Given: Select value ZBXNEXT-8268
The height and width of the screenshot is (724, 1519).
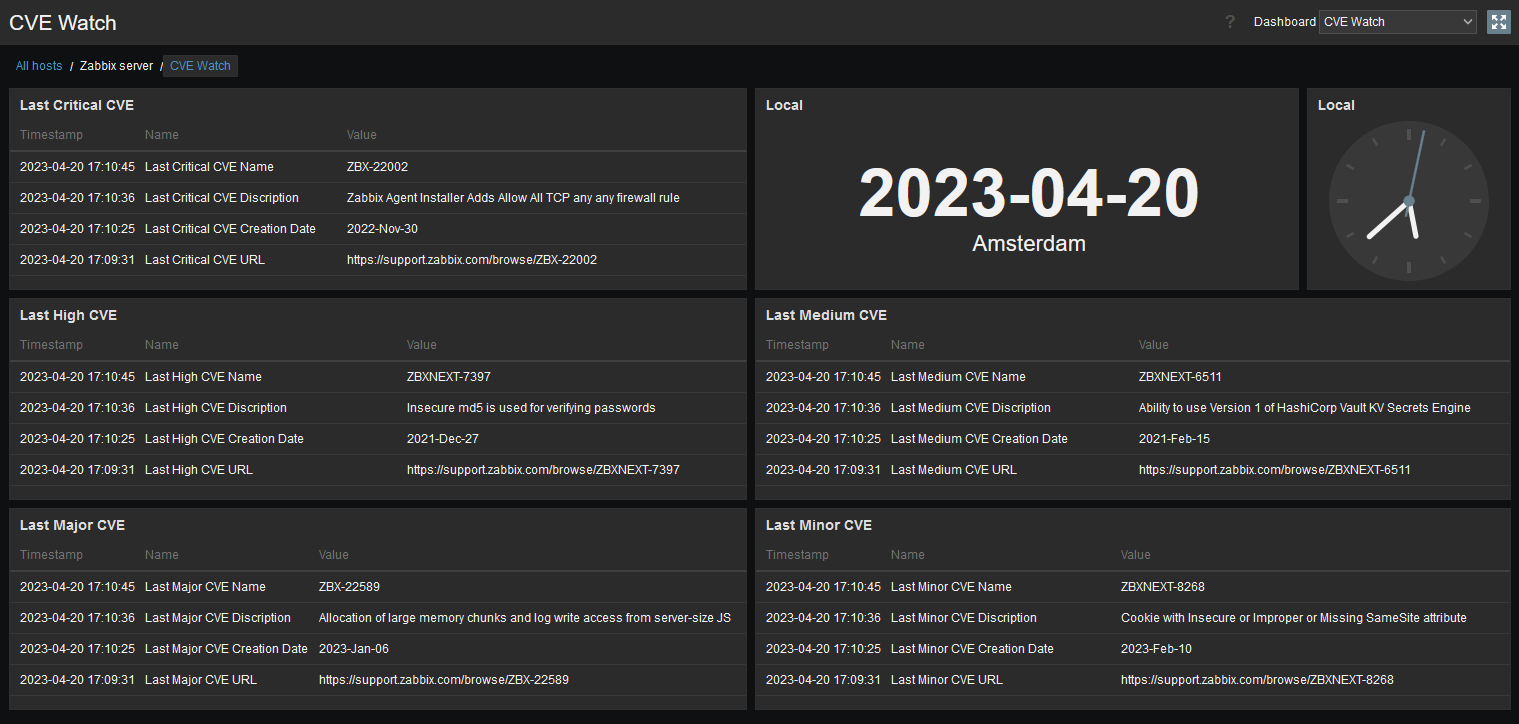Looking at the screenshot, I should pos(1163,587).
